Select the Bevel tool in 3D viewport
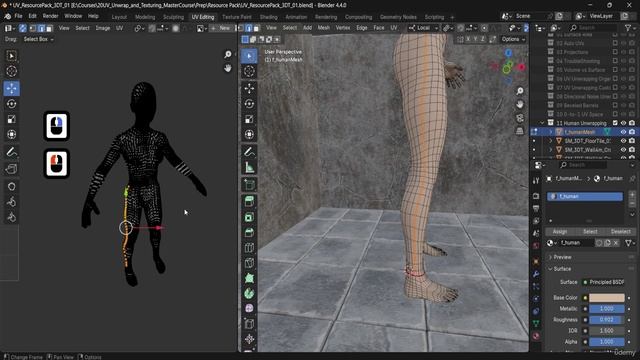Viewport: 640px width, 360px height. pyautogui.click(x=249, y=233)
